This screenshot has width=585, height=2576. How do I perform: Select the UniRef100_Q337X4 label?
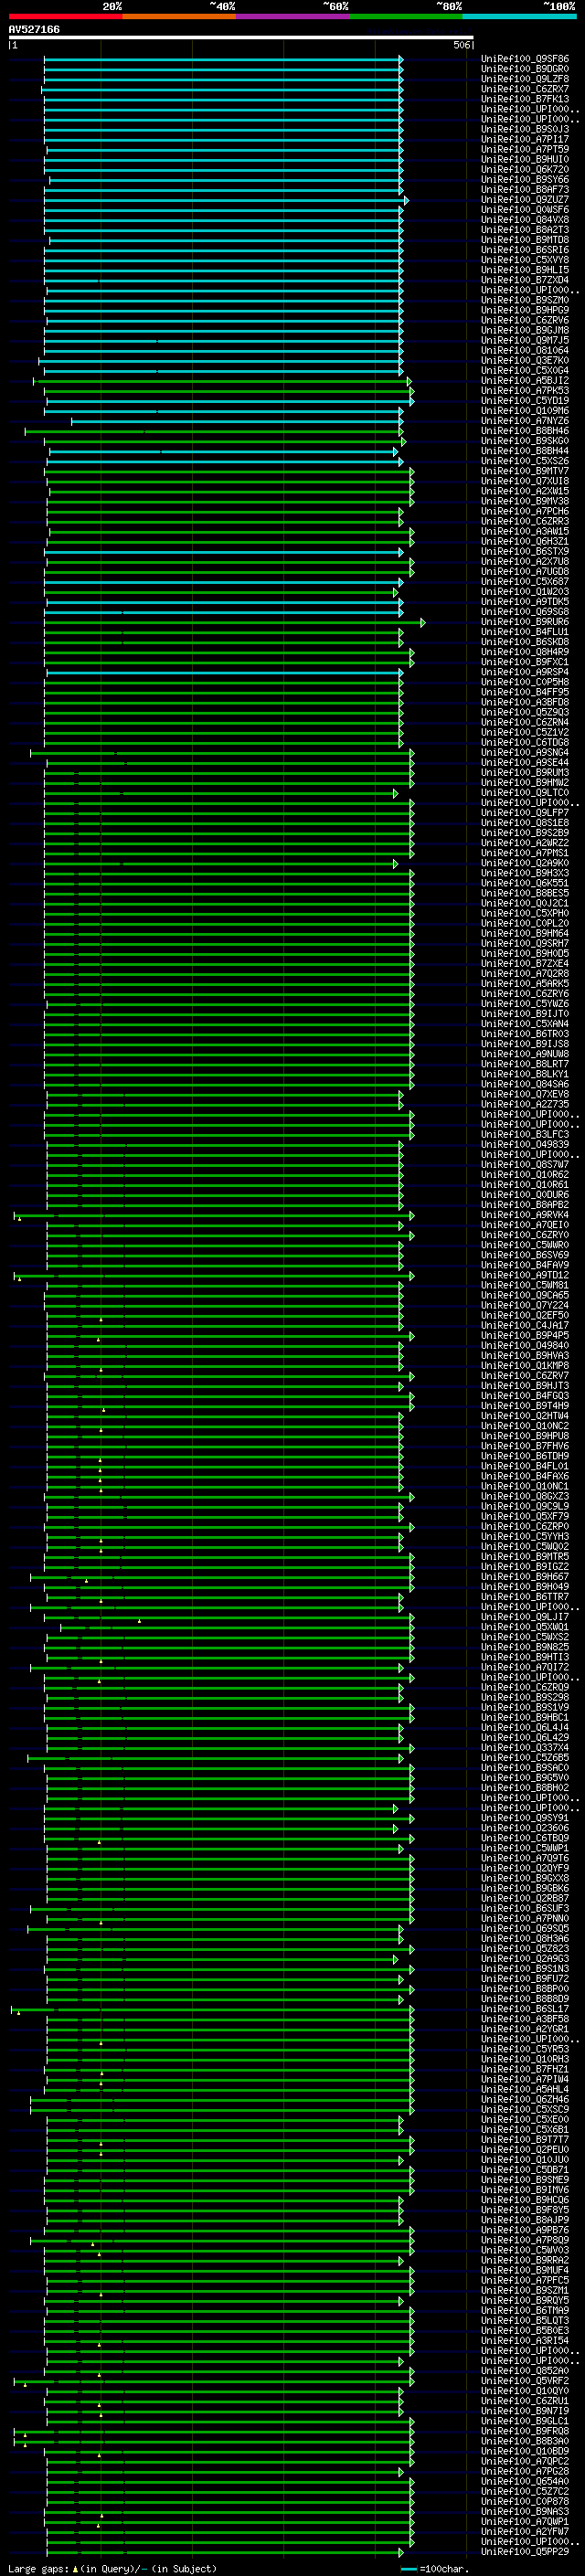coord(525,1747)
